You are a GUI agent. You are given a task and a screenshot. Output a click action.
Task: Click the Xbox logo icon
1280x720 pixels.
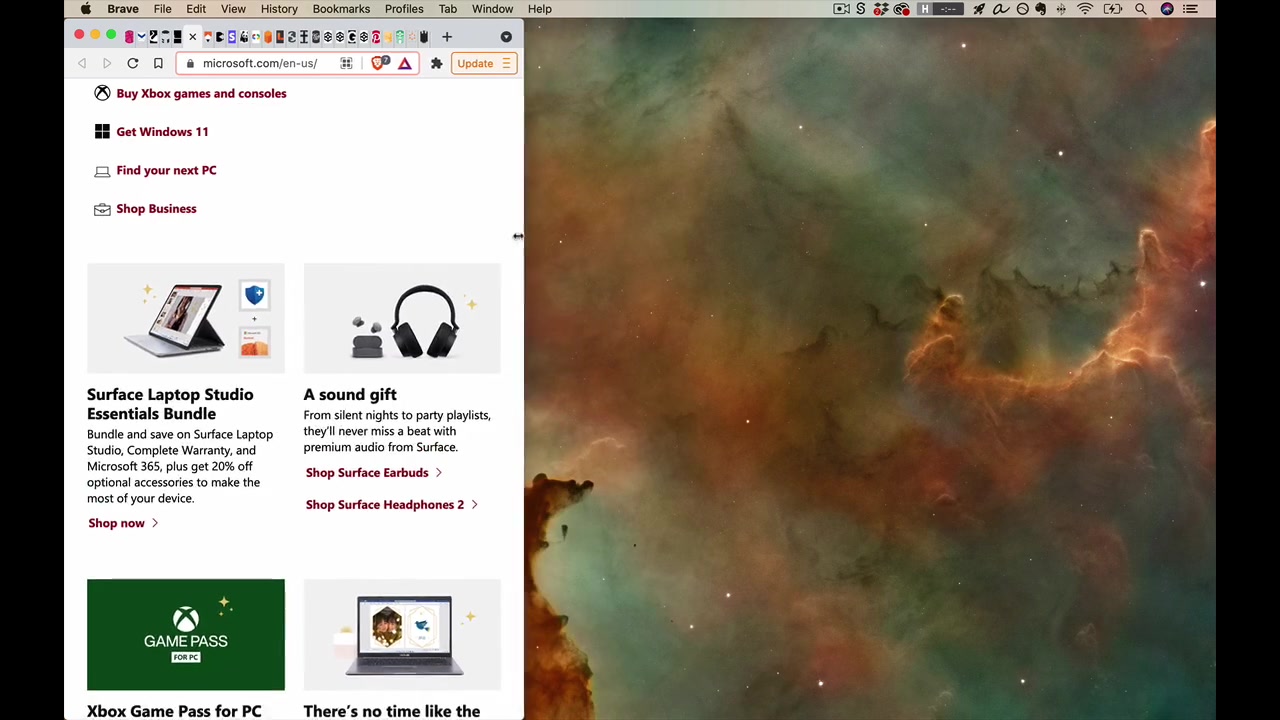click(102, 93)
